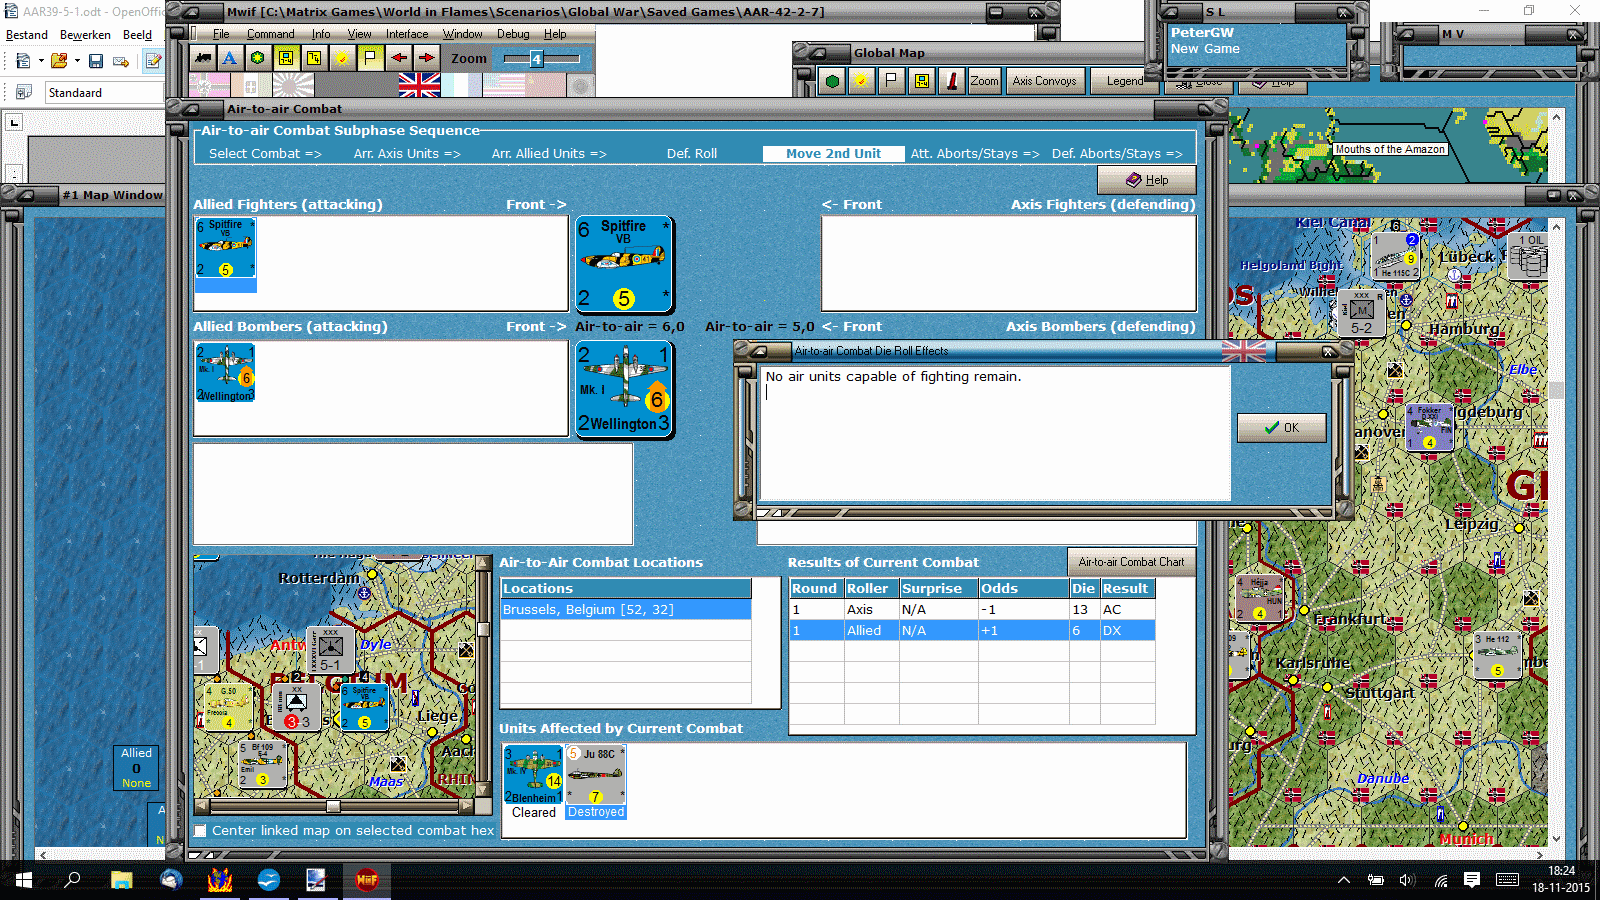Select the United Kingdom flag under the toolbar

pos(419,85)
